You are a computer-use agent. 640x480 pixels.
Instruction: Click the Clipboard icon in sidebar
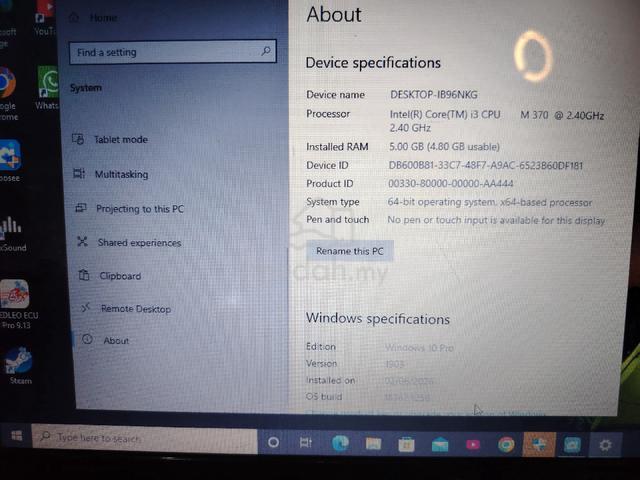pyautogui.click(x=84, y=275)
